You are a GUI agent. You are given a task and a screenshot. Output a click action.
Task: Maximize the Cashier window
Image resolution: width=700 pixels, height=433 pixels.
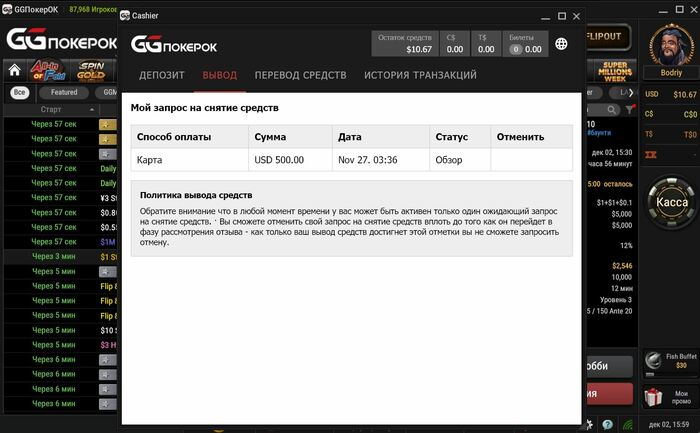click(562, 16)
